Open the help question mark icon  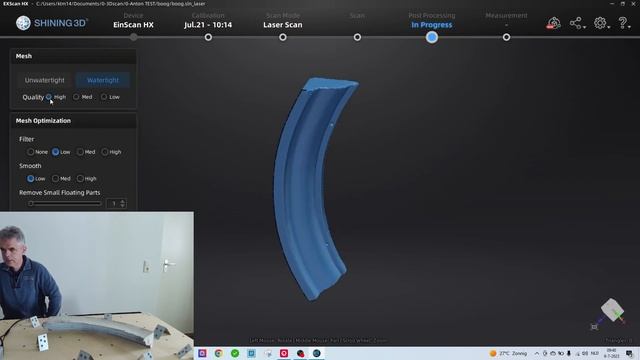tap(622, 23)
